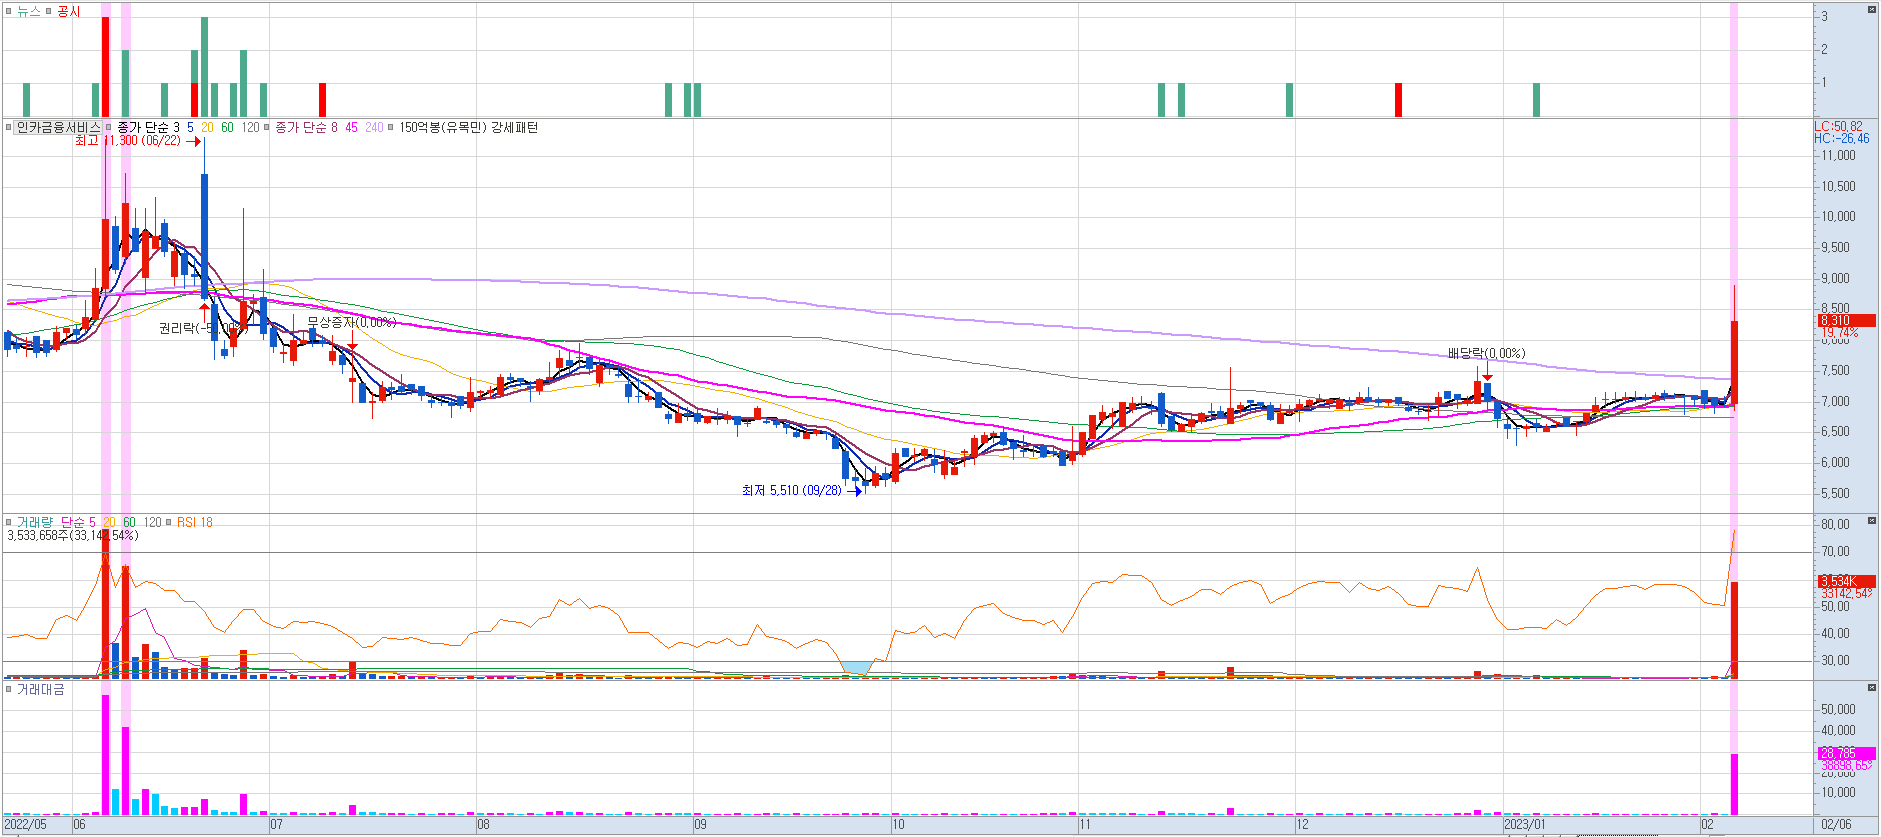Screen dimensions: 1881x837
Task: Click the 종가 단순 3 legend label
Action: [148, 128]
